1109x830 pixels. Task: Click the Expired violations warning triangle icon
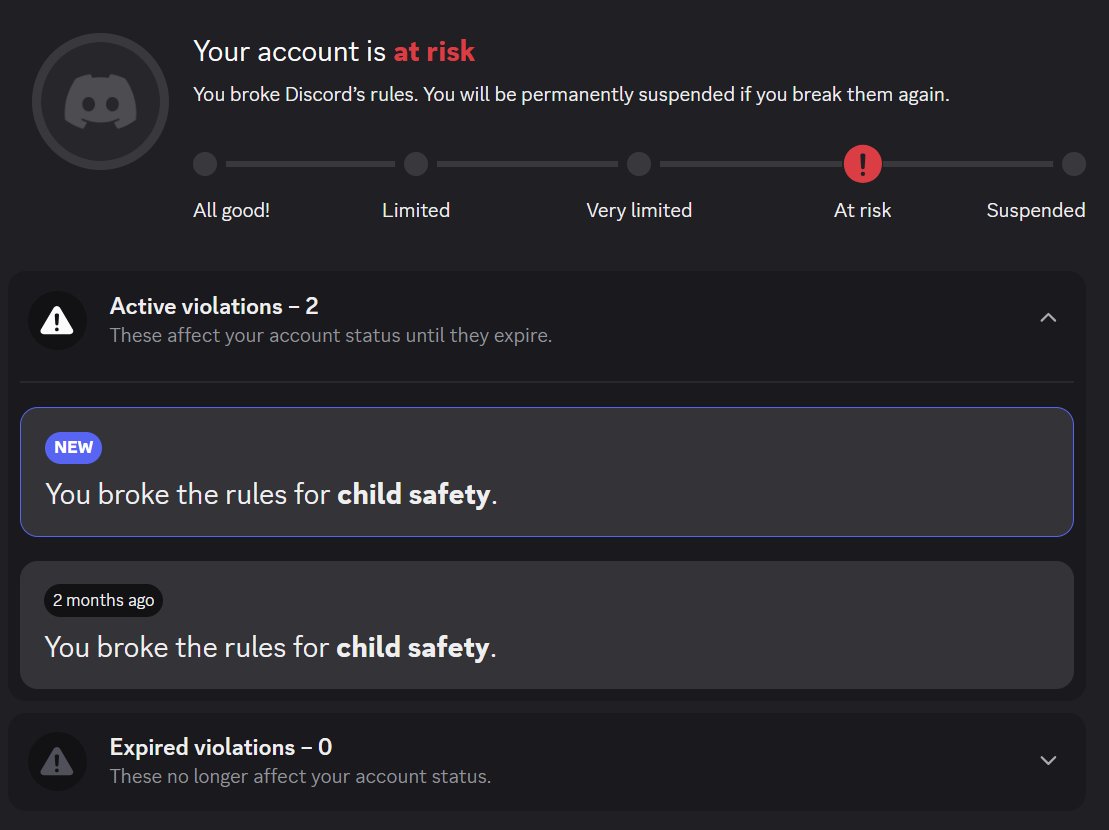point(57,761)
